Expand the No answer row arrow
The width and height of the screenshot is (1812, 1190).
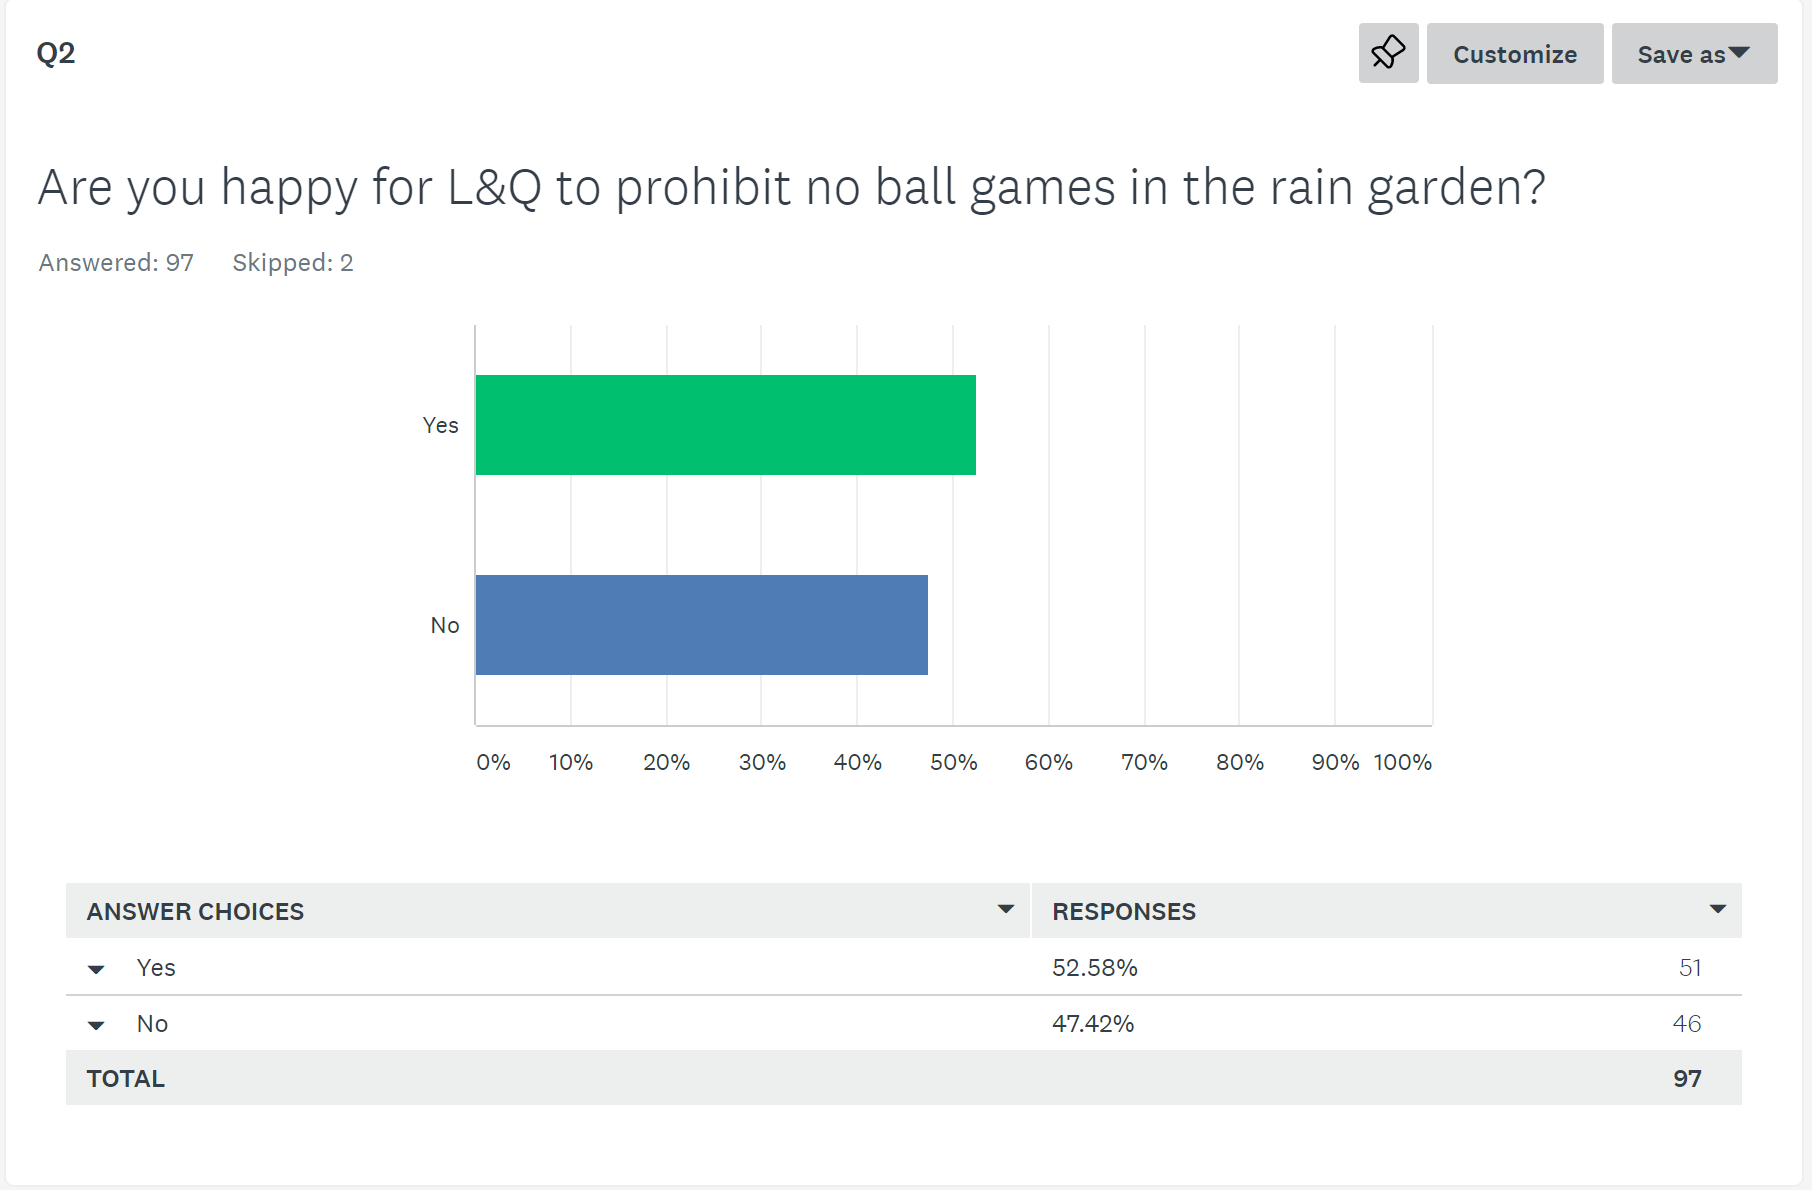point(96,1025)
